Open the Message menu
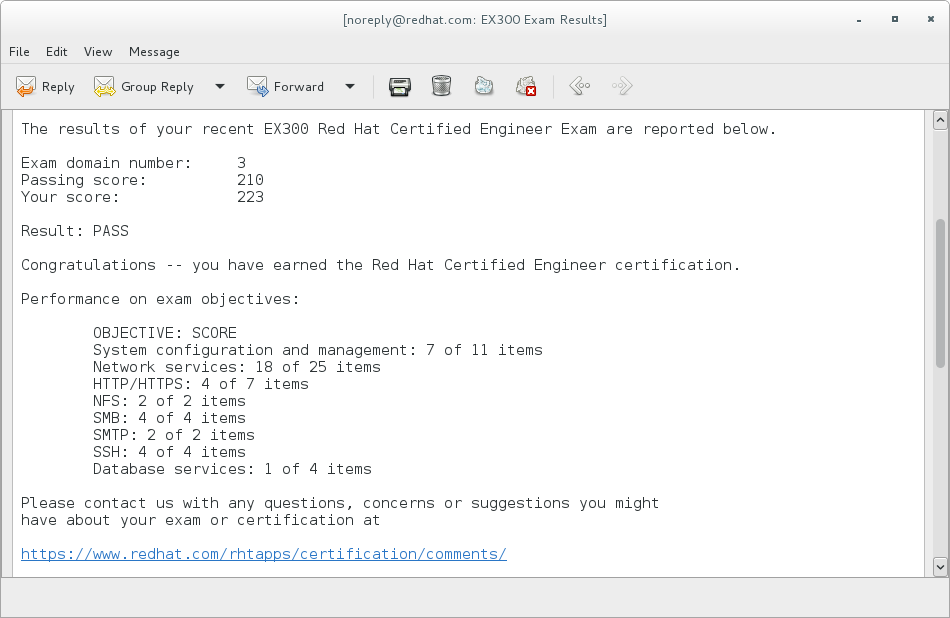Viewport: 950px width, 618px height. coord(154,52)
